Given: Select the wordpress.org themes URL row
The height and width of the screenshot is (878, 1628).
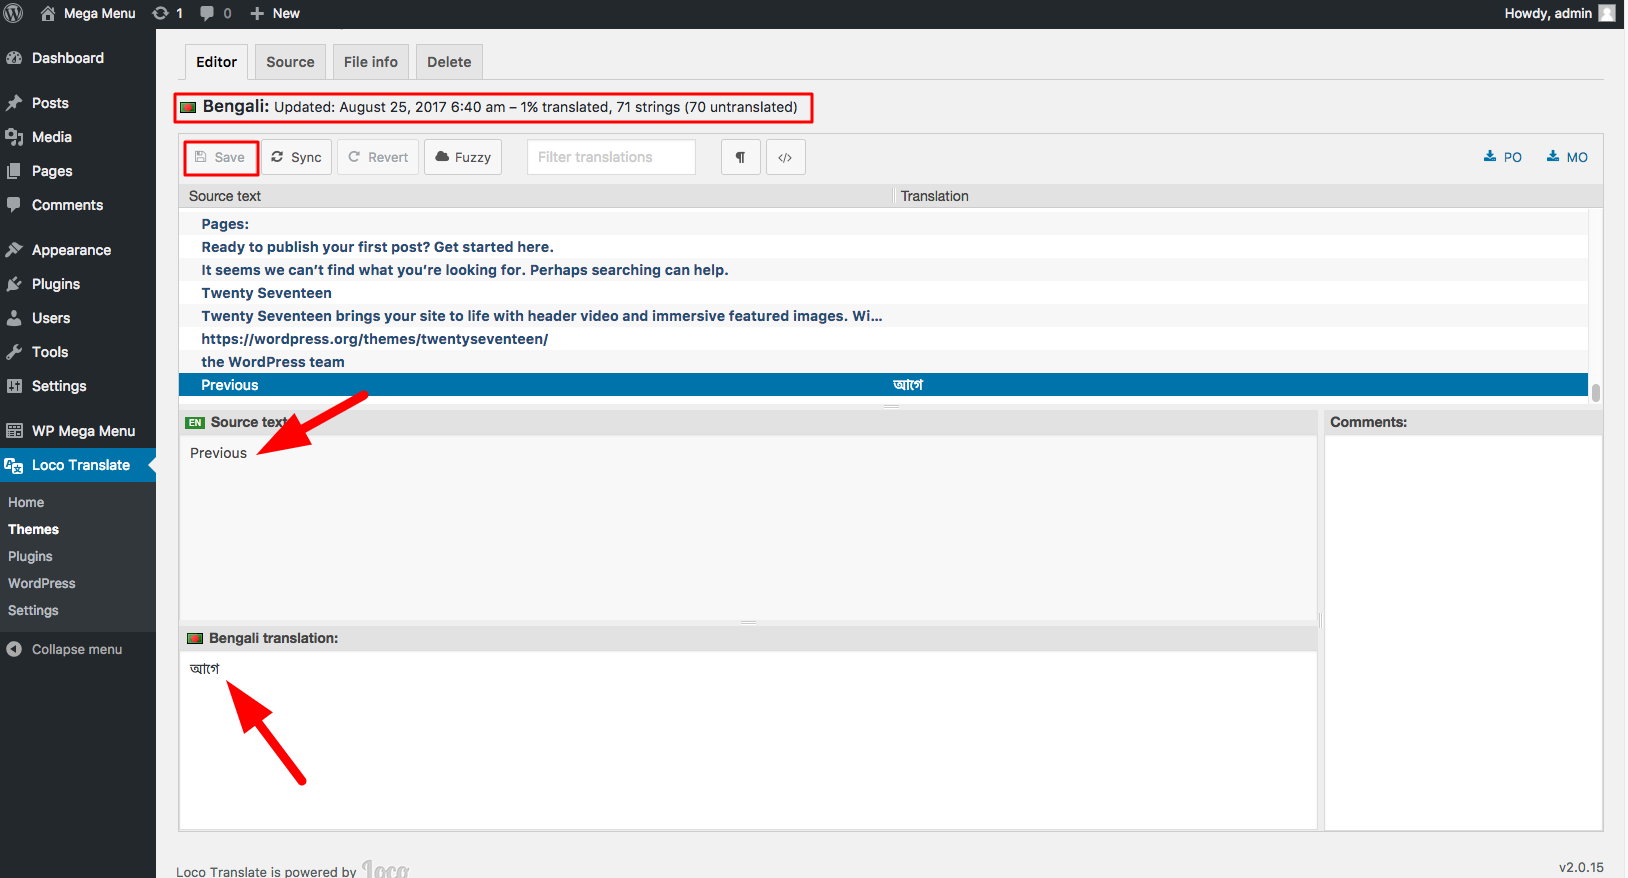Looking at the screenshot, I should (x=883, y=339).
